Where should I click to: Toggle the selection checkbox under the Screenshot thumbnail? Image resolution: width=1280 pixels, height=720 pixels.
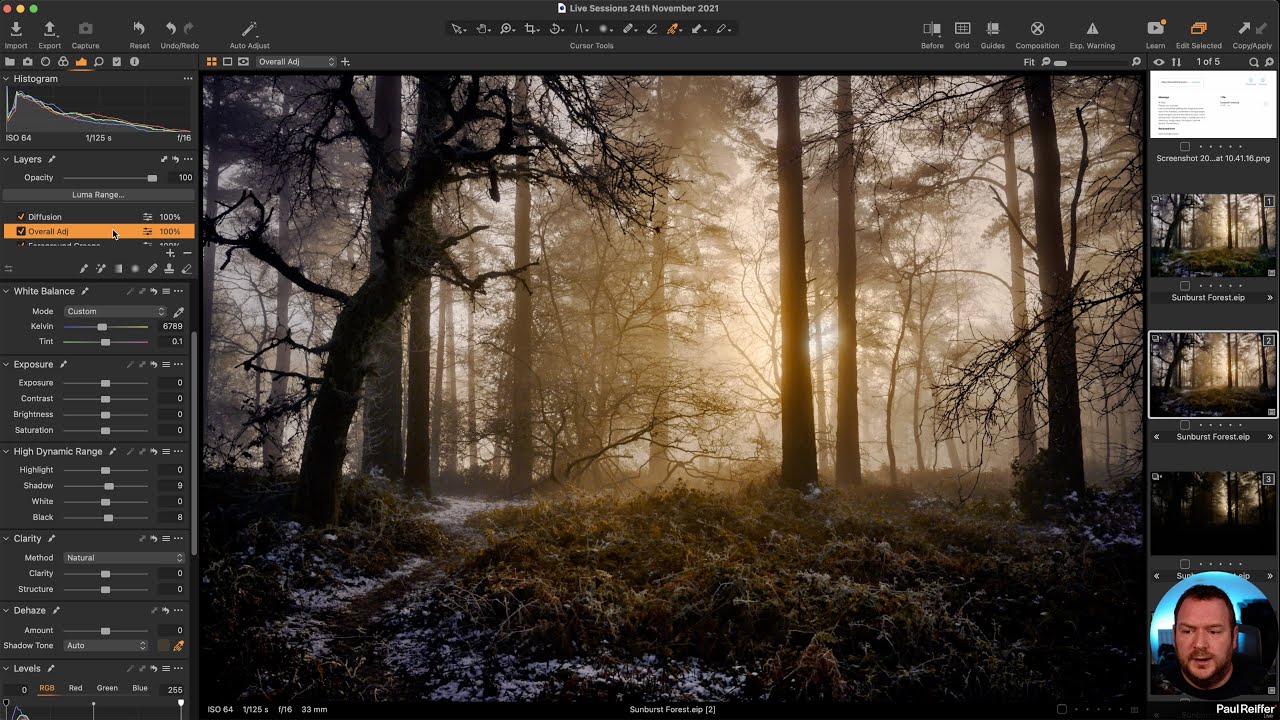1185,147
